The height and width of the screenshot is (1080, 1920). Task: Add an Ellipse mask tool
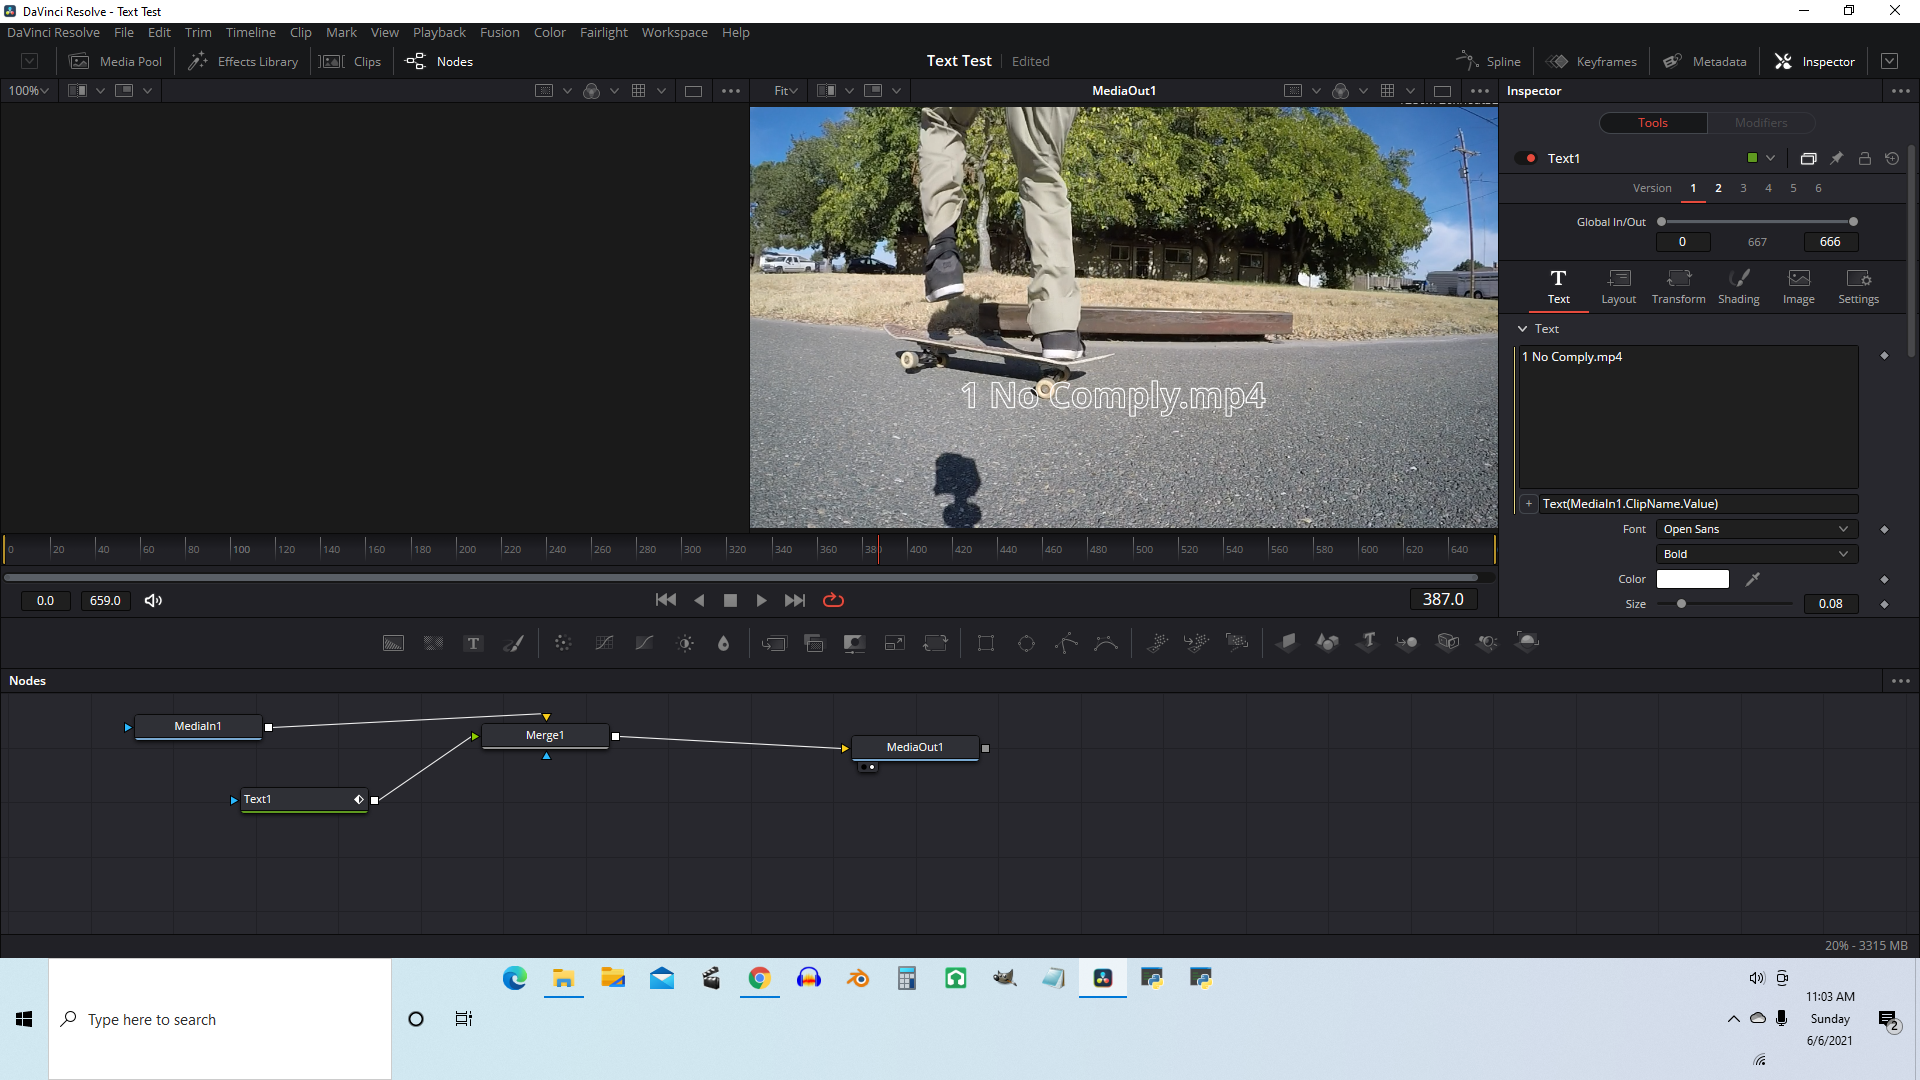point(1026,643)
